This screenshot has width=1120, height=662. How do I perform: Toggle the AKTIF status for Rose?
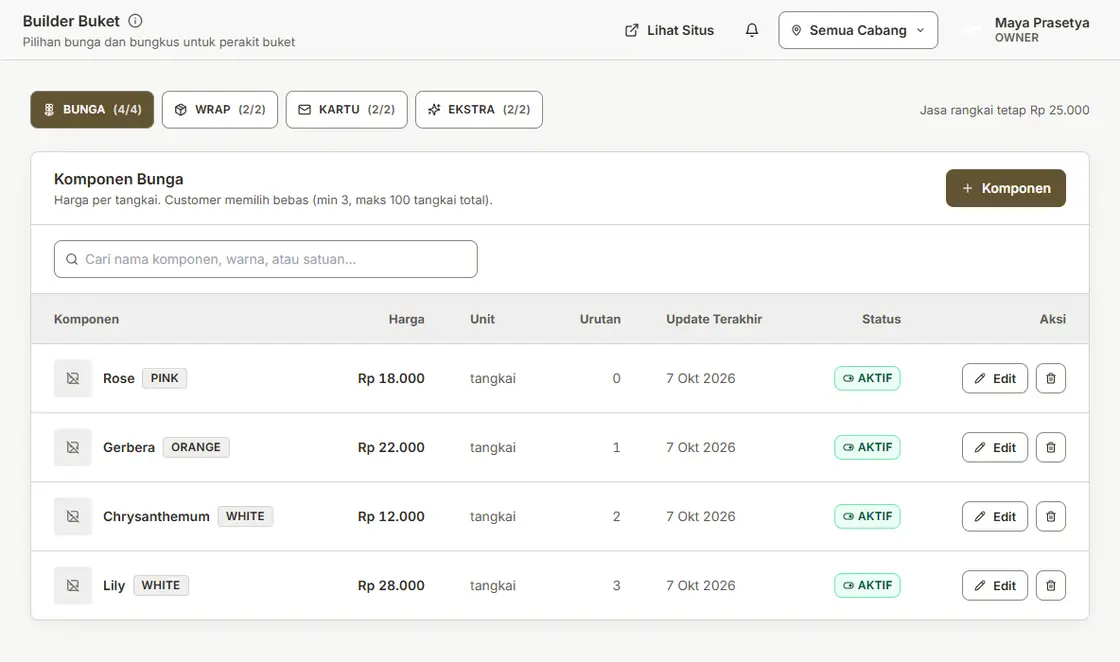867,378
